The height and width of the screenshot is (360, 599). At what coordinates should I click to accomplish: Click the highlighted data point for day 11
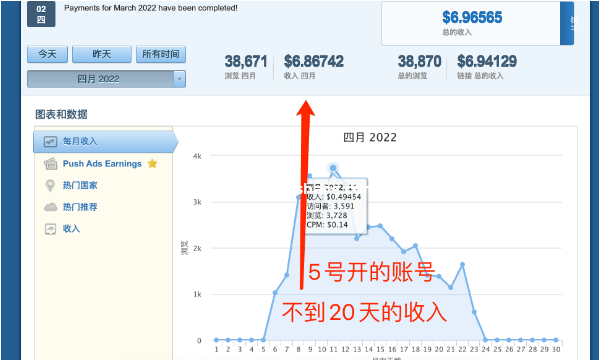pos(333,168)
